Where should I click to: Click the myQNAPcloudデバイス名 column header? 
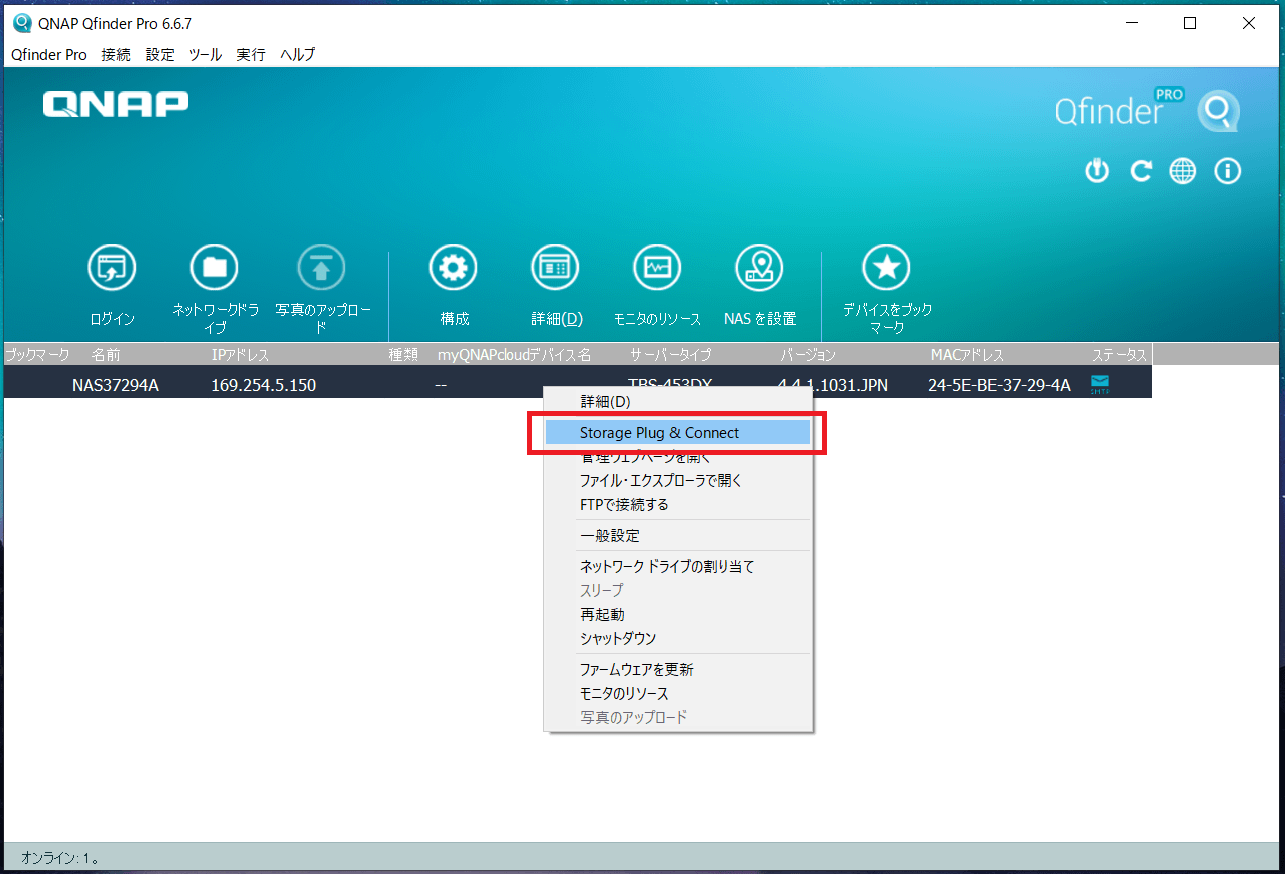pyautogui.click(x=514, y=355)
